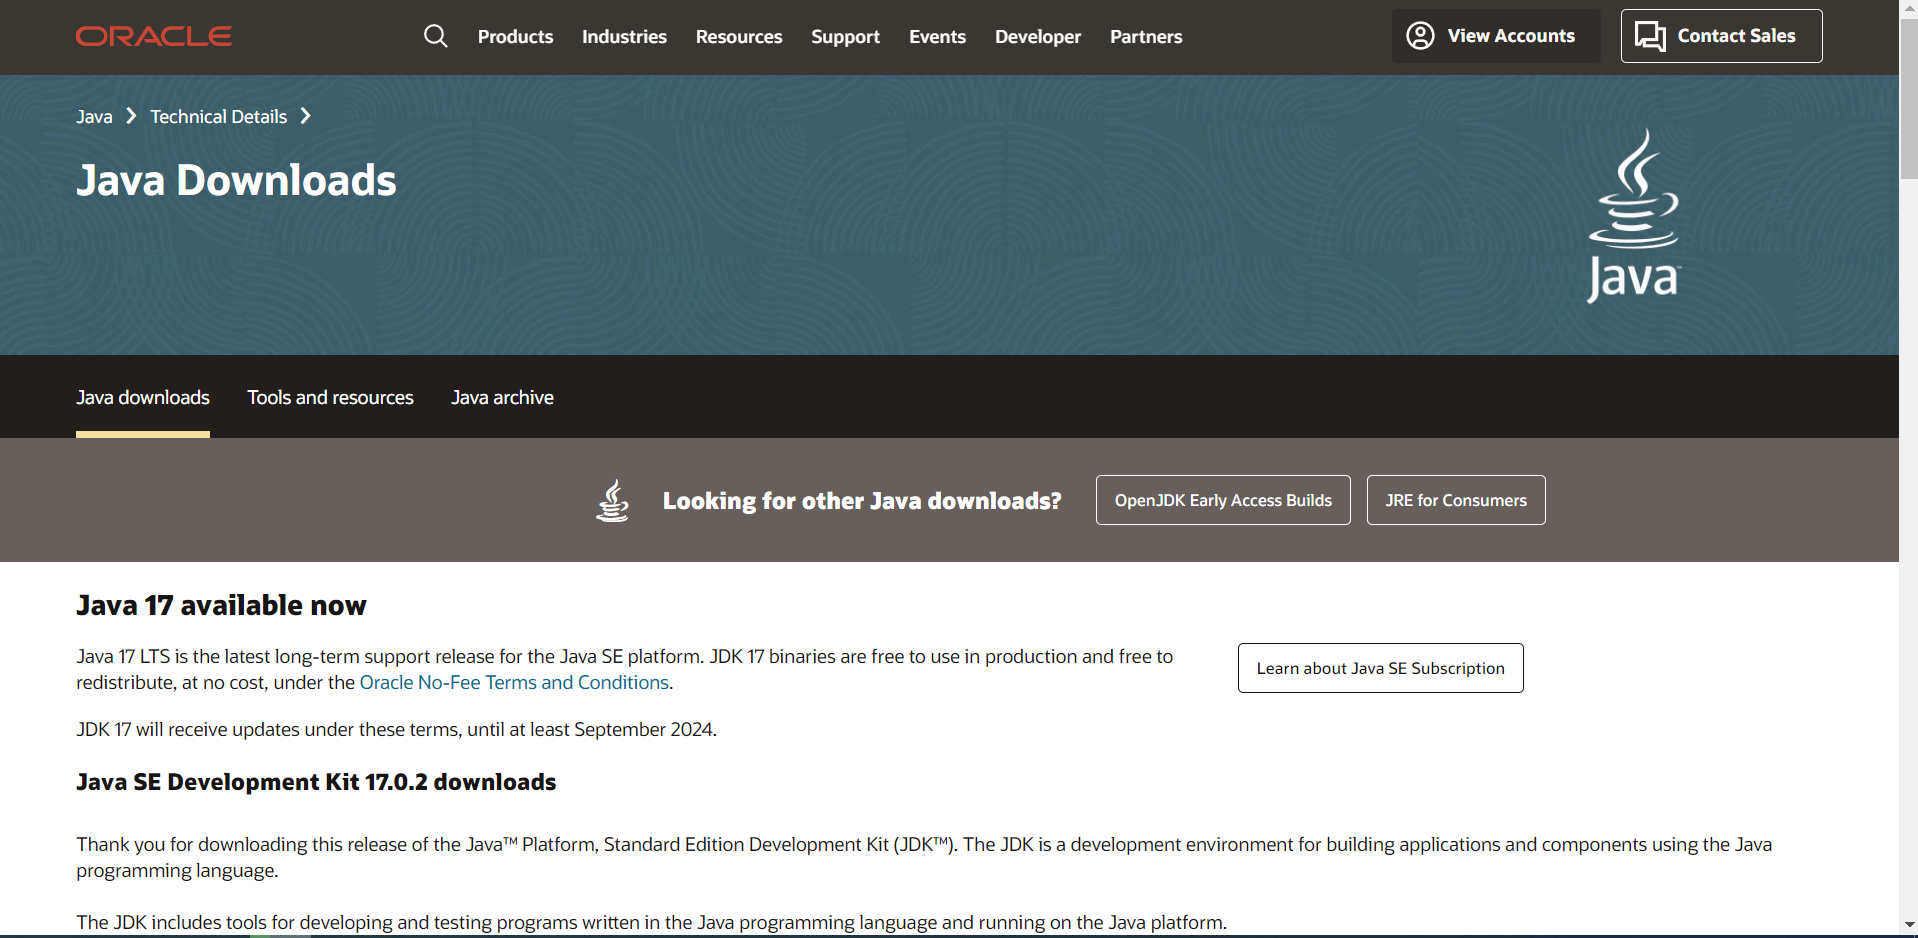Click 'Java SE Development Kit 17.0.2 downloads' heading

[x=316, y=782]
